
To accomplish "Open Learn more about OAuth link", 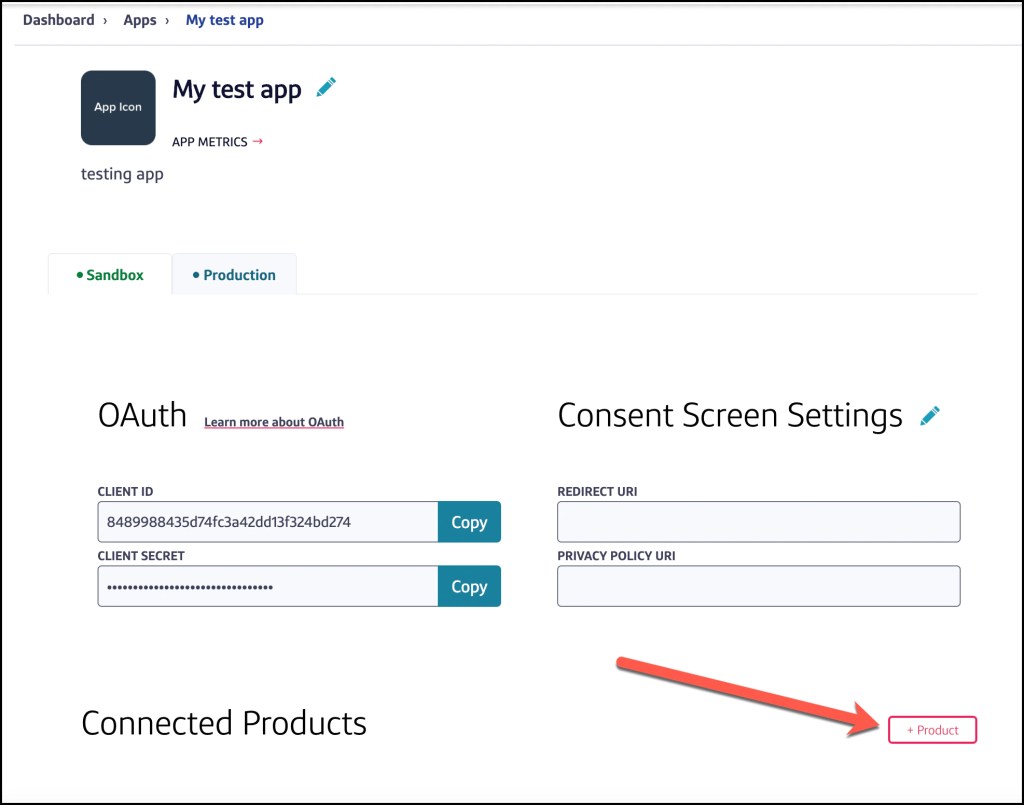I will coord(274,422).
